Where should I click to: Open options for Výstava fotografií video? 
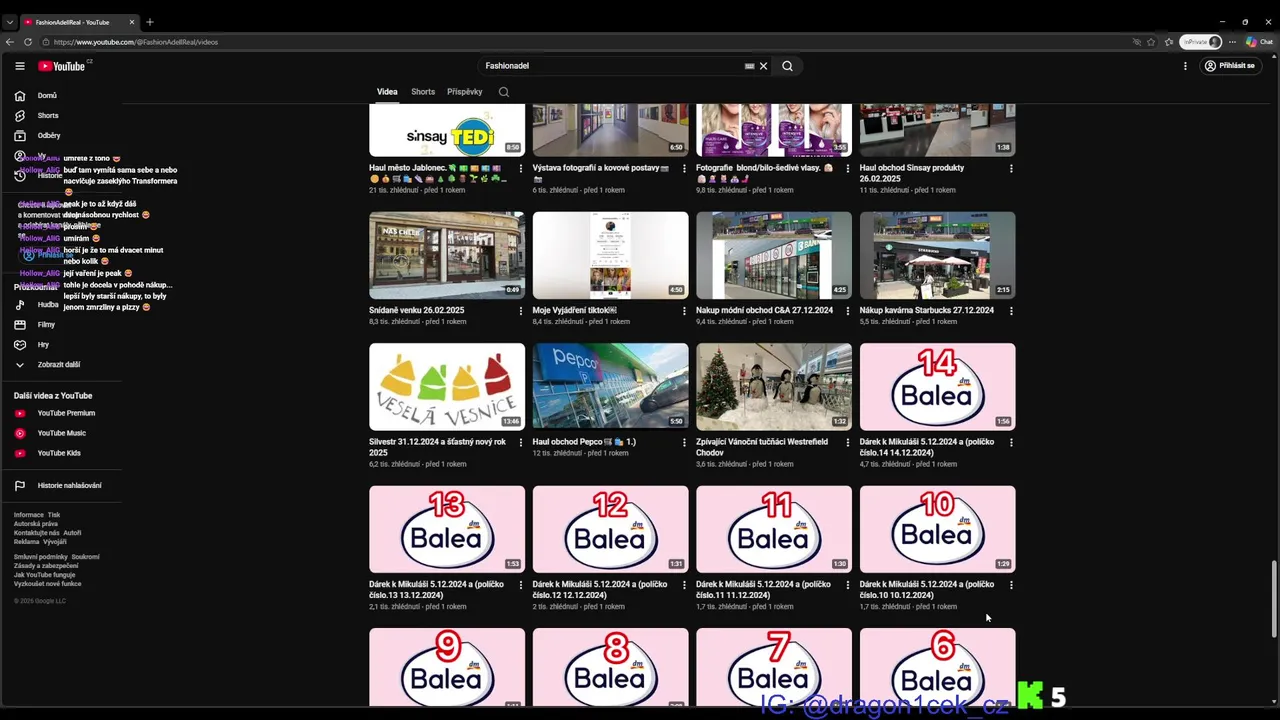[x=684, y=169]
